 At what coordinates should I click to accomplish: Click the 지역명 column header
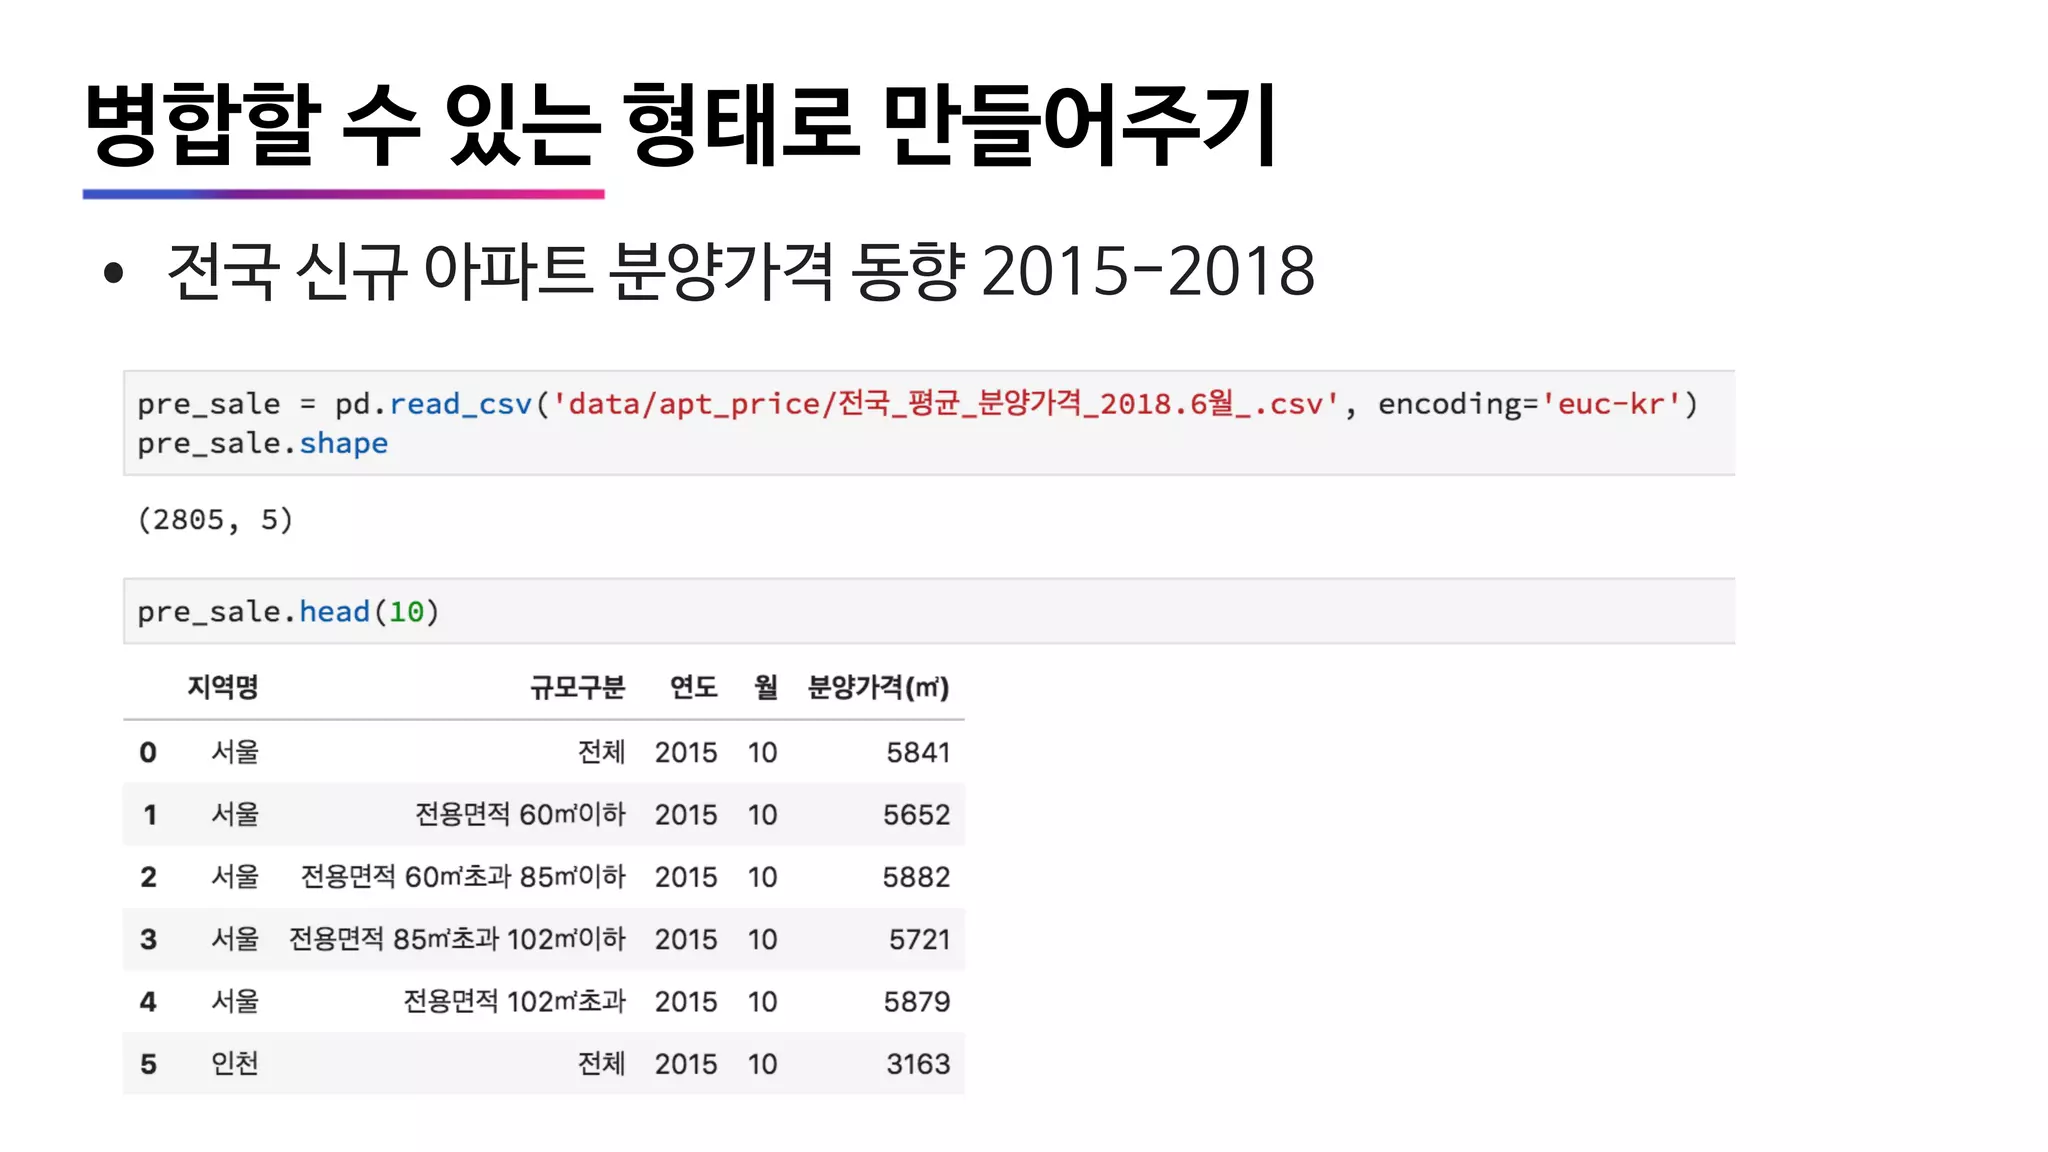tap(223, 687)
